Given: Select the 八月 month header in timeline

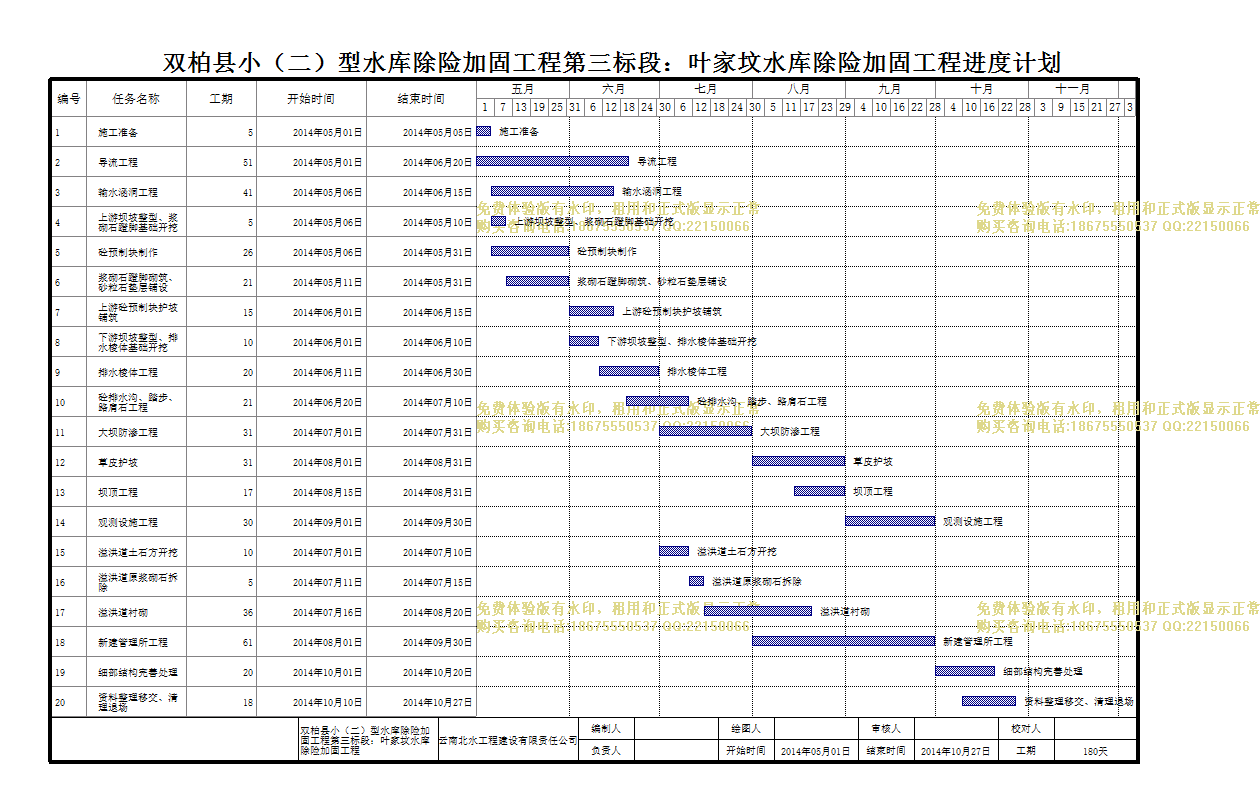Looking at the screenshot, I should tap(798, 89).
